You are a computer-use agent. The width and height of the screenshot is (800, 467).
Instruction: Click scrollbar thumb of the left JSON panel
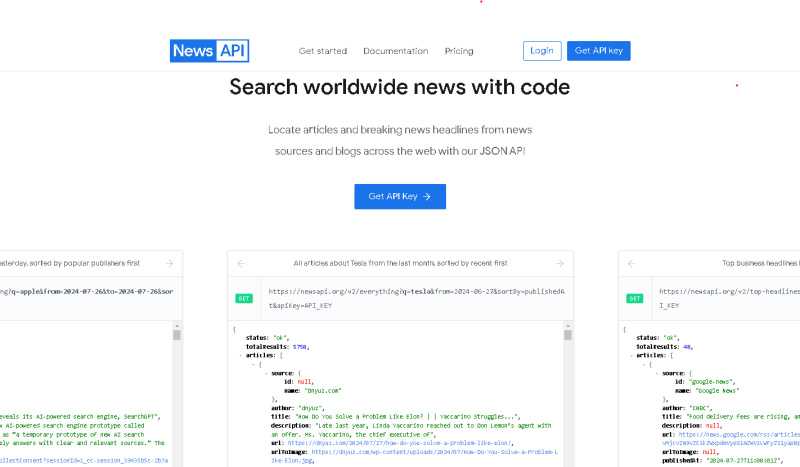coord(177,335)
